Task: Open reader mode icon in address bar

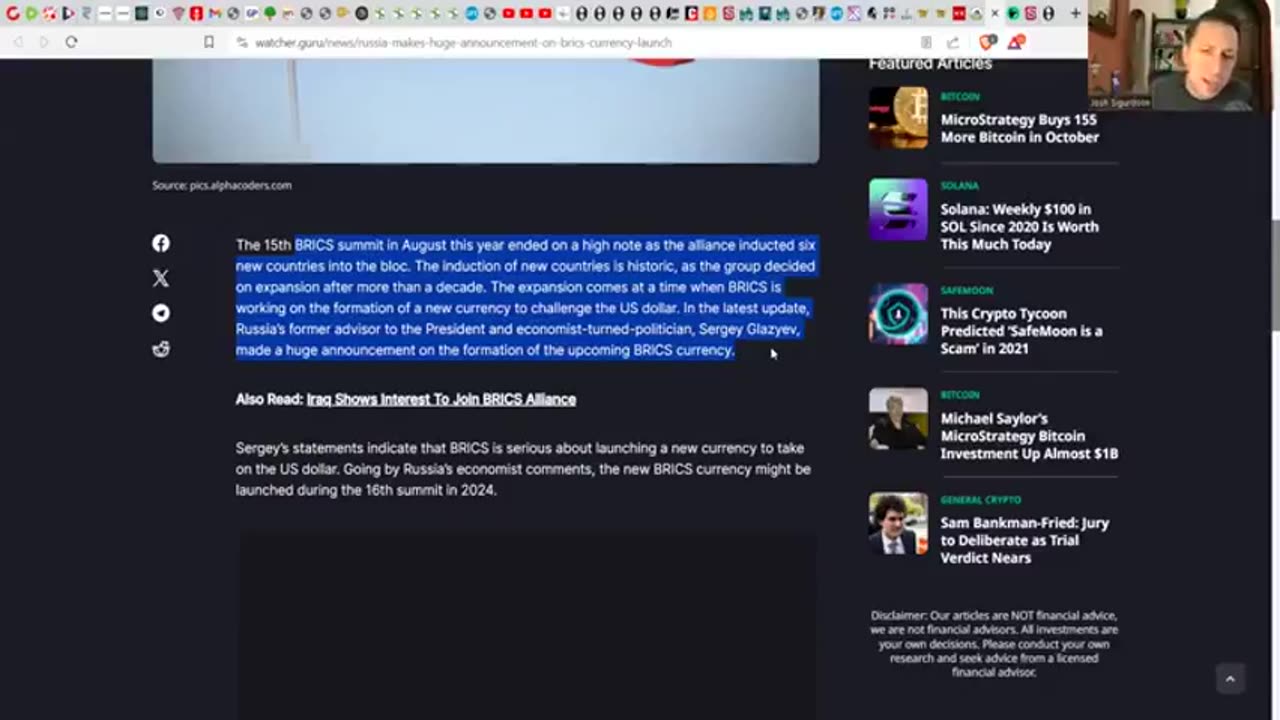Action: pos(926,43)
